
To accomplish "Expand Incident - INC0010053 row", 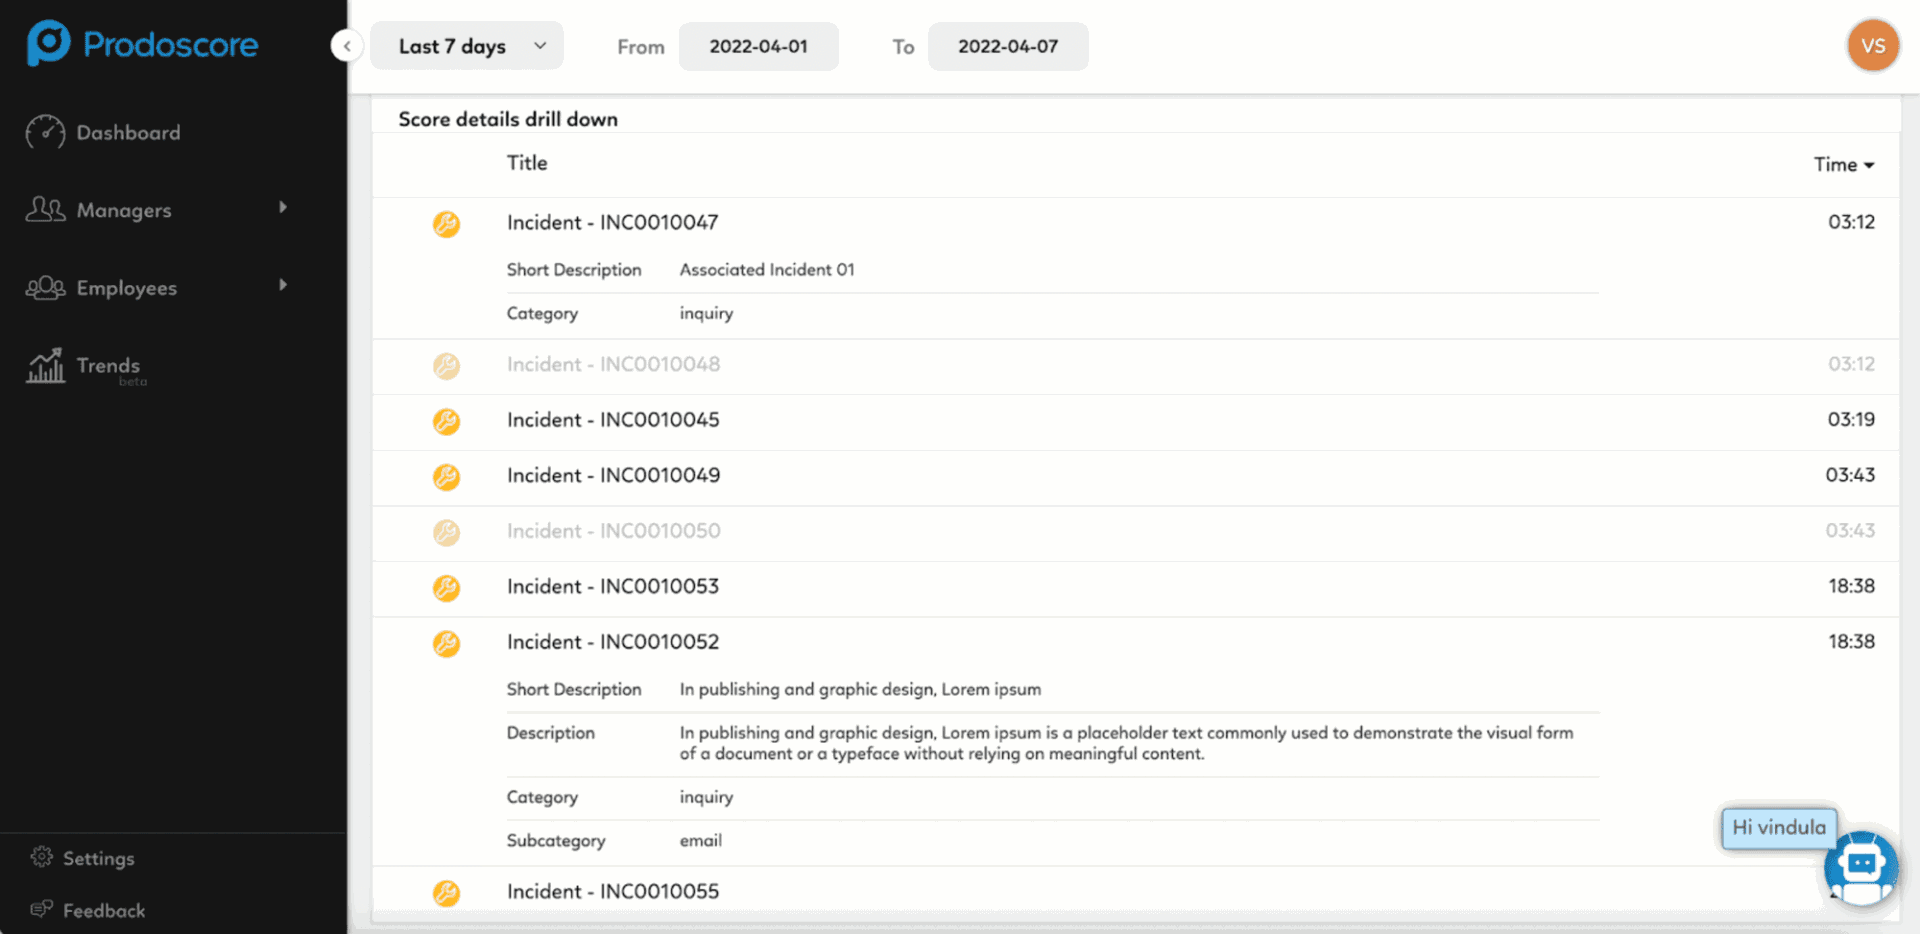I will click(x=1135, y=587).
